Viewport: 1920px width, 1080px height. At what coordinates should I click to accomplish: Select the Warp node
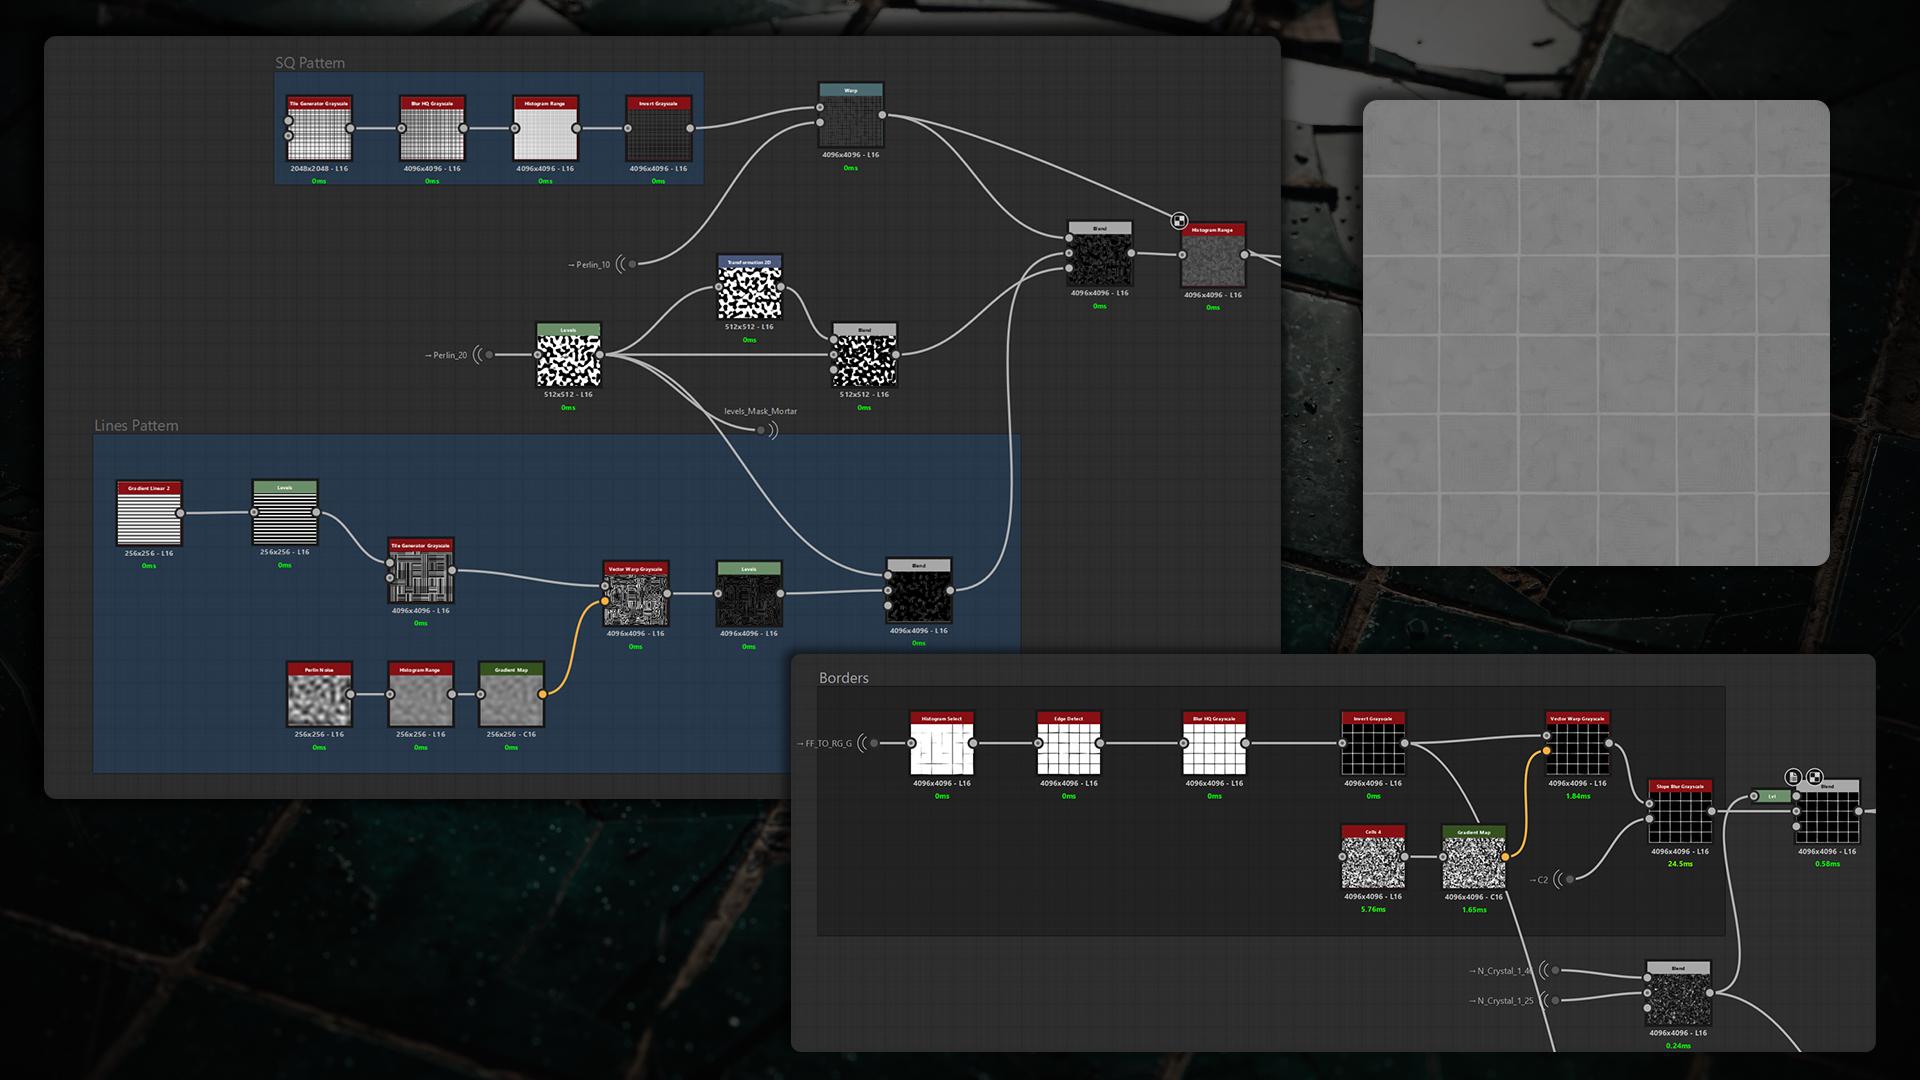click(x=851, y=115)
